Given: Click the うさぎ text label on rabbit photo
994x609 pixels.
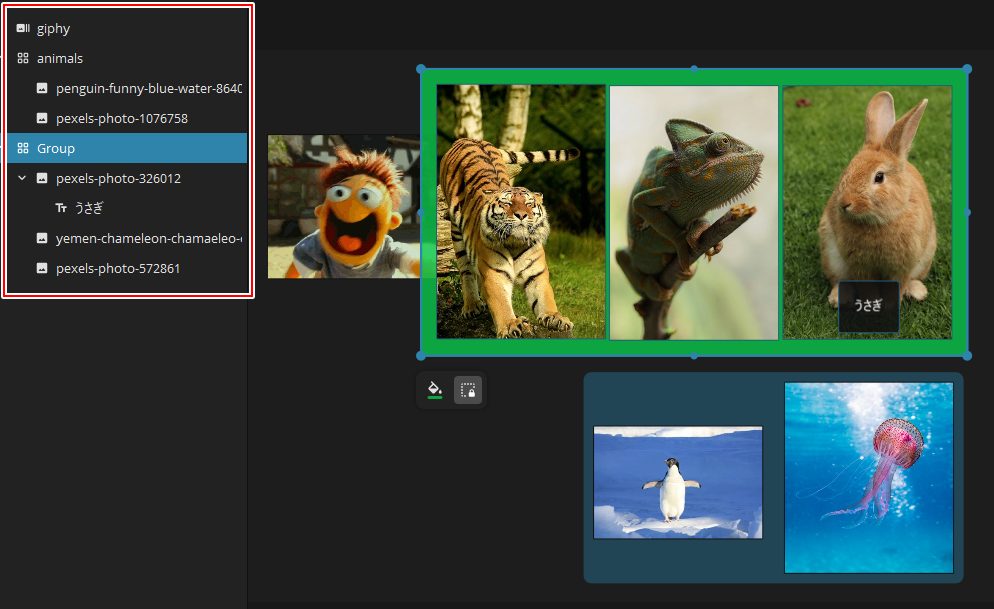Looking at the screenshot, I should coord(868,306).
